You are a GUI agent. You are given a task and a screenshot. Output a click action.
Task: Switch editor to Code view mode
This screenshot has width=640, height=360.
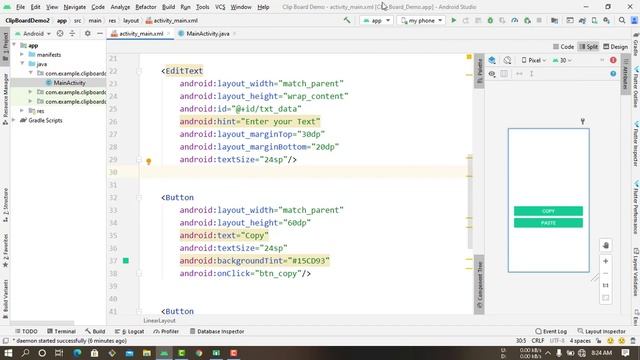point(564,47)
